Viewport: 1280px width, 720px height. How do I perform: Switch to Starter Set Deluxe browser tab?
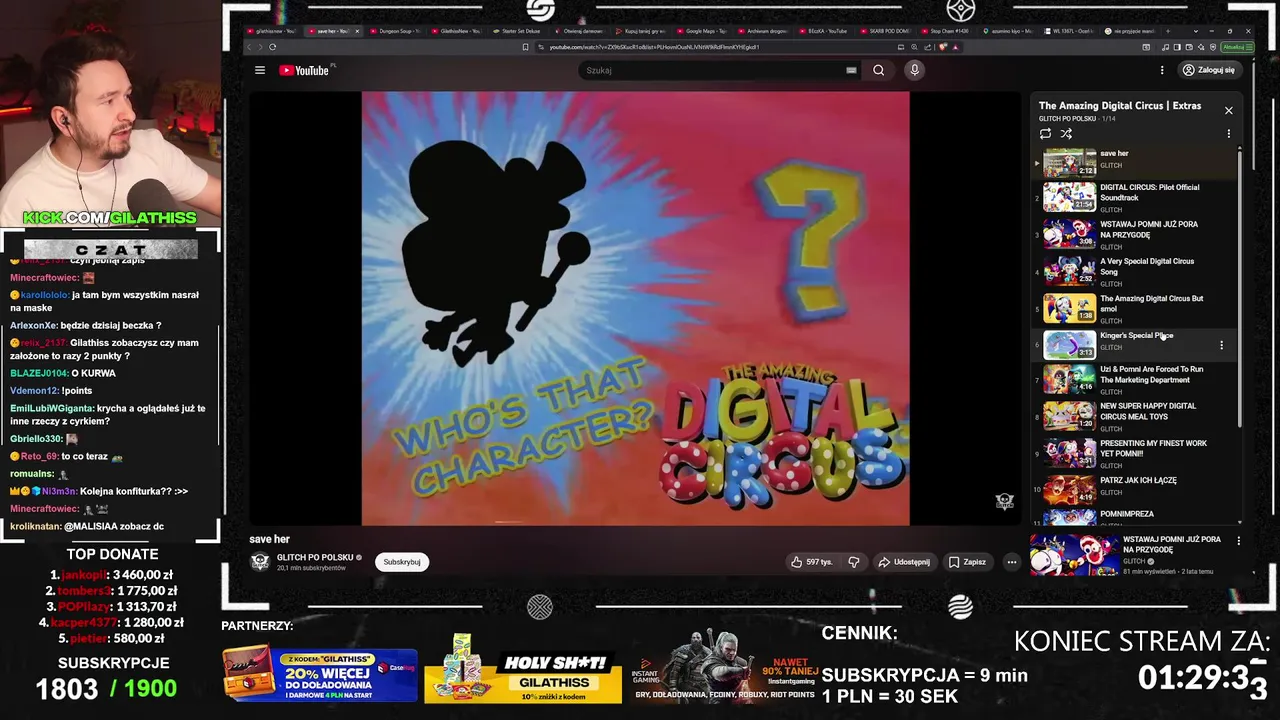[x=517, y=31]
